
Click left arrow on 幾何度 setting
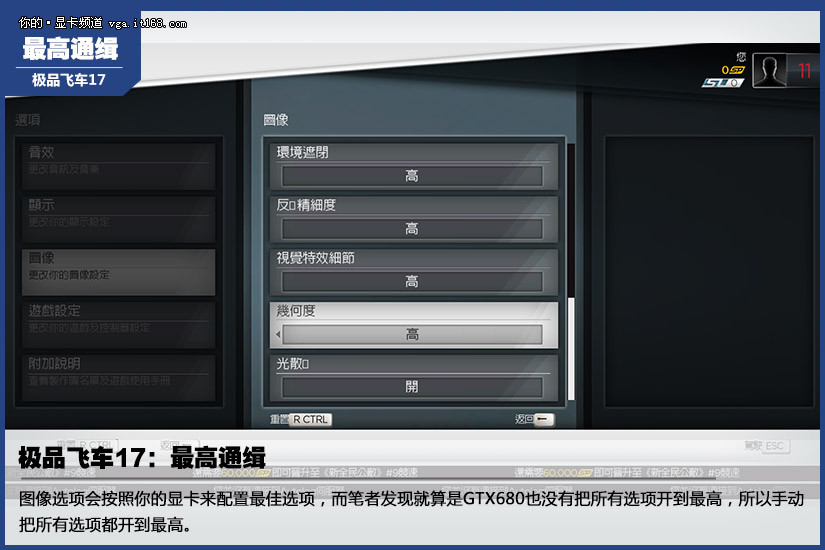[278, 334]
